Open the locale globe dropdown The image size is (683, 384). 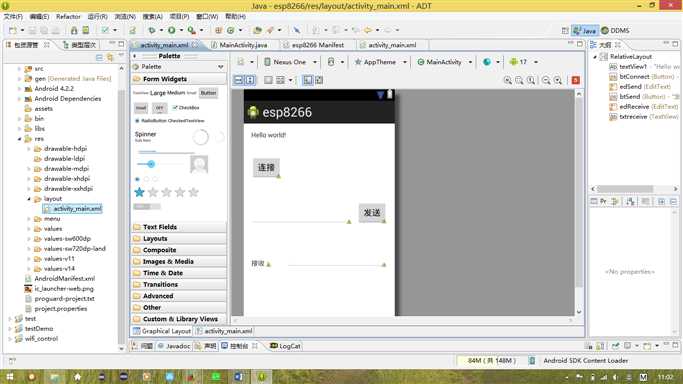coord(491,62)
